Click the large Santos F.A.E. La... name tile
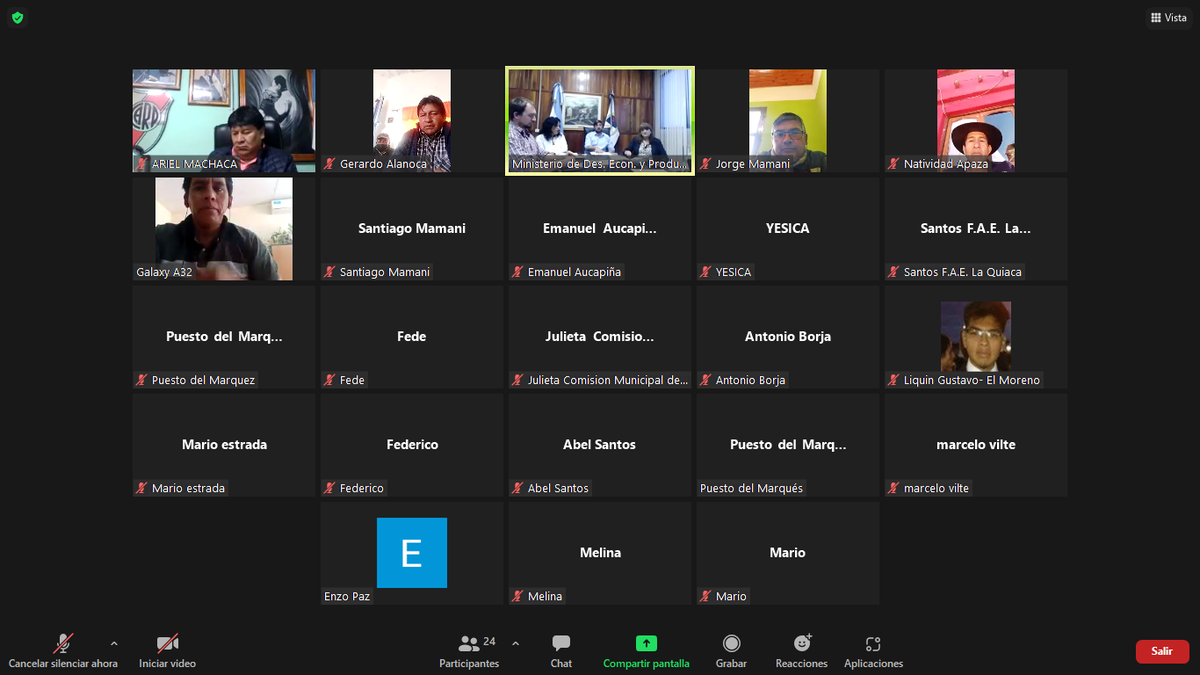 click(976, 229)
